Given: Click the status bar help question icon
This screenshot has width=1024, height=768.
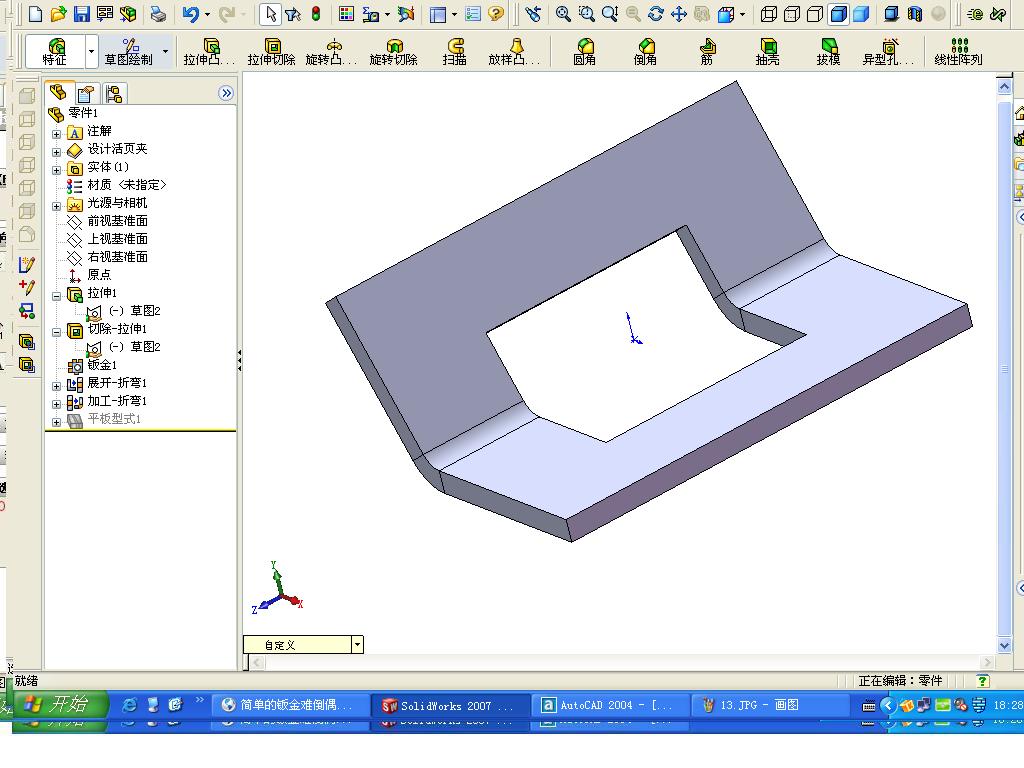Looking at the screenshot, I should click(x=982, y=680).
